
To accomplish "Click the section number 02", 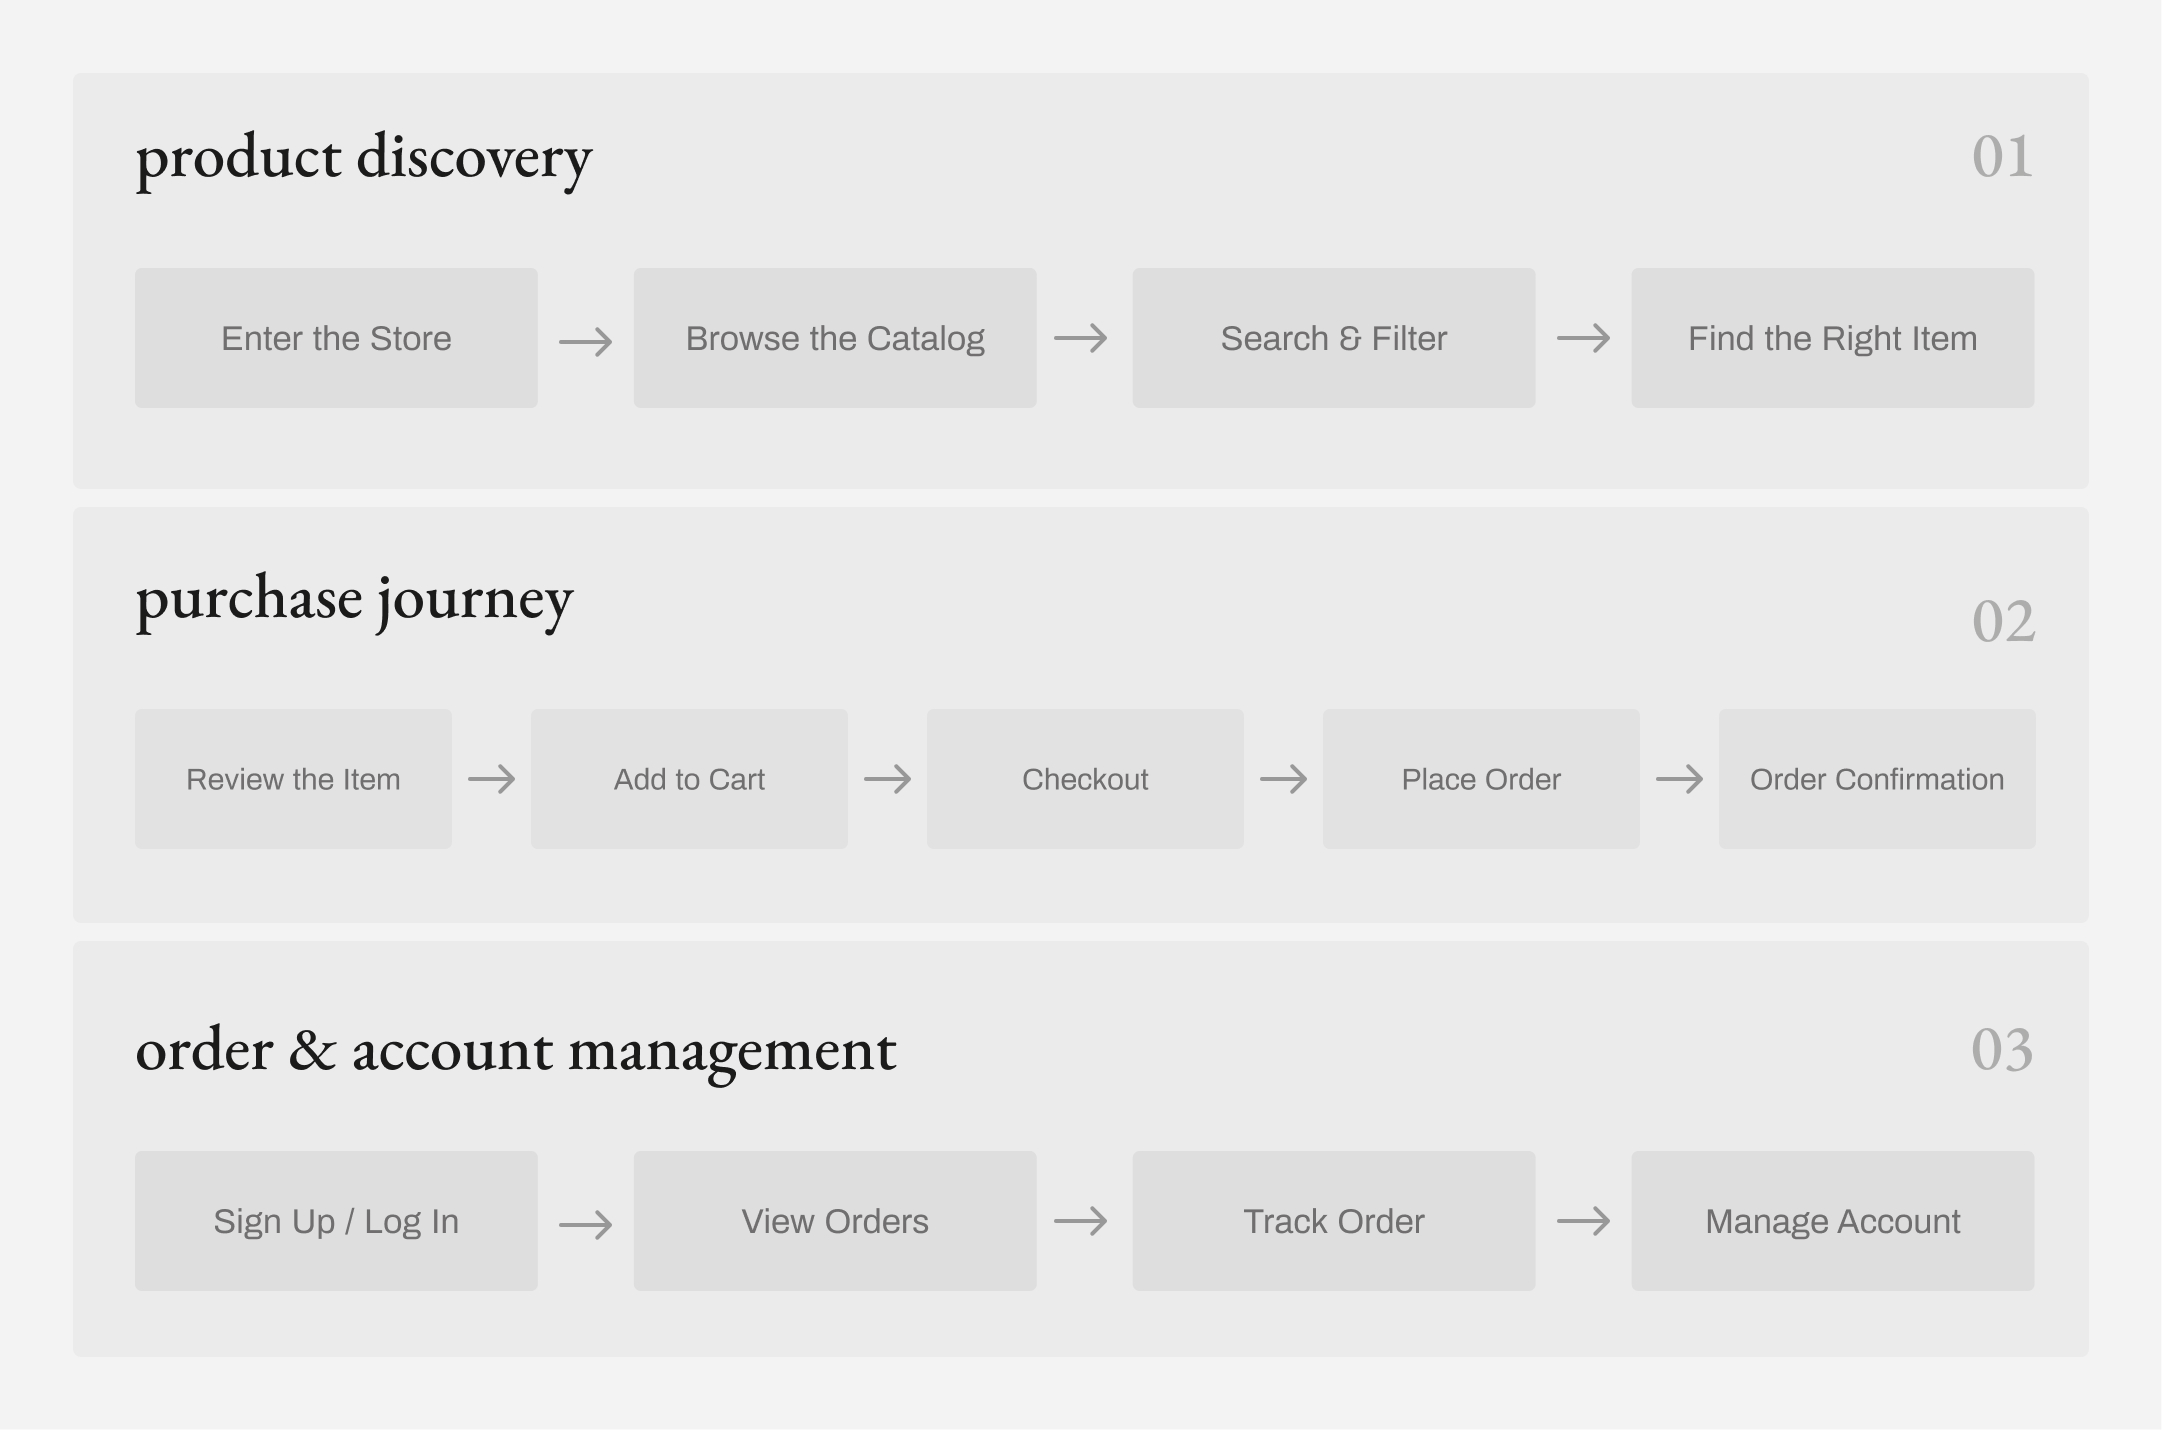I will [x=2003, y=621].
